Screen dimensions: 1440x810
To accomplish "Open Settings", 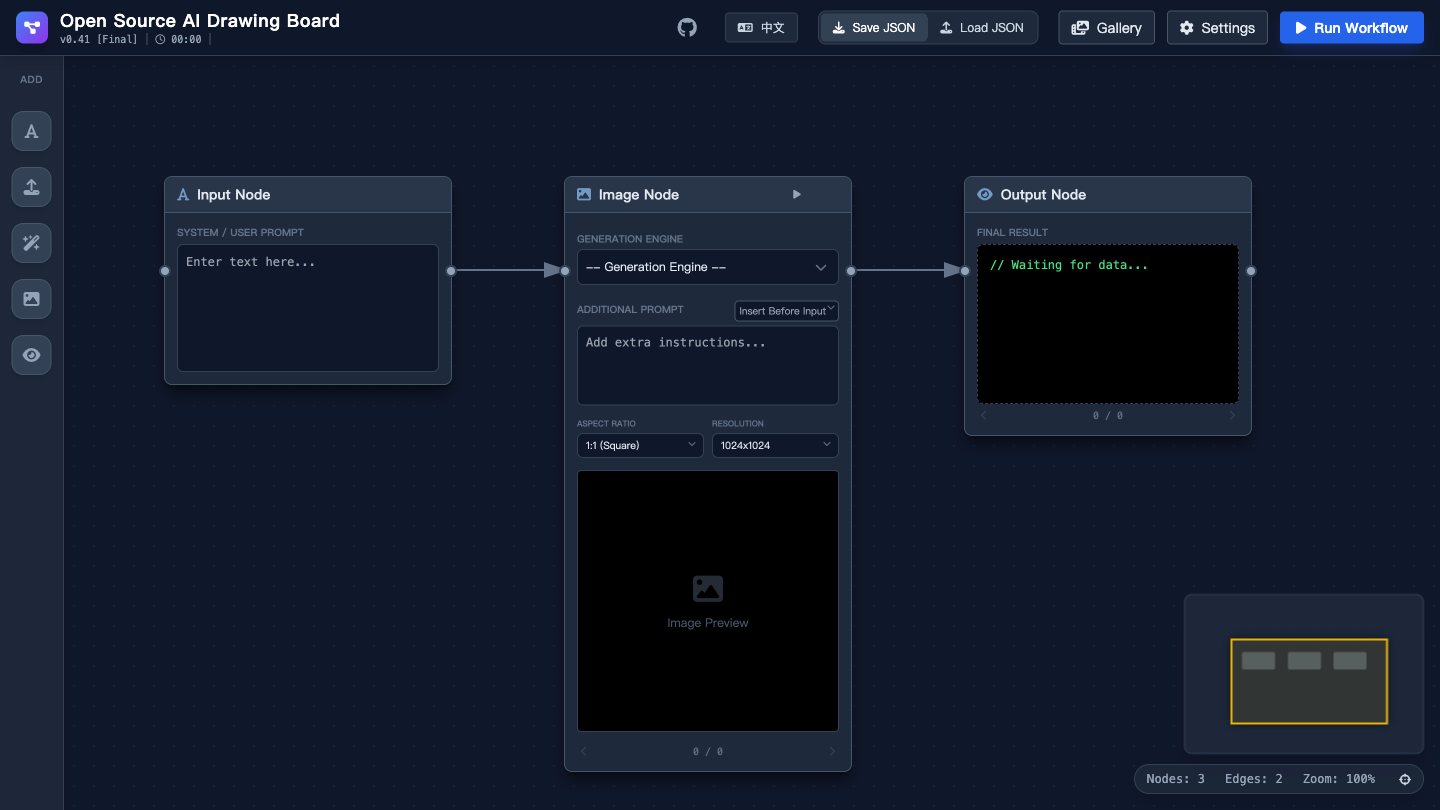I will 1217,28.
